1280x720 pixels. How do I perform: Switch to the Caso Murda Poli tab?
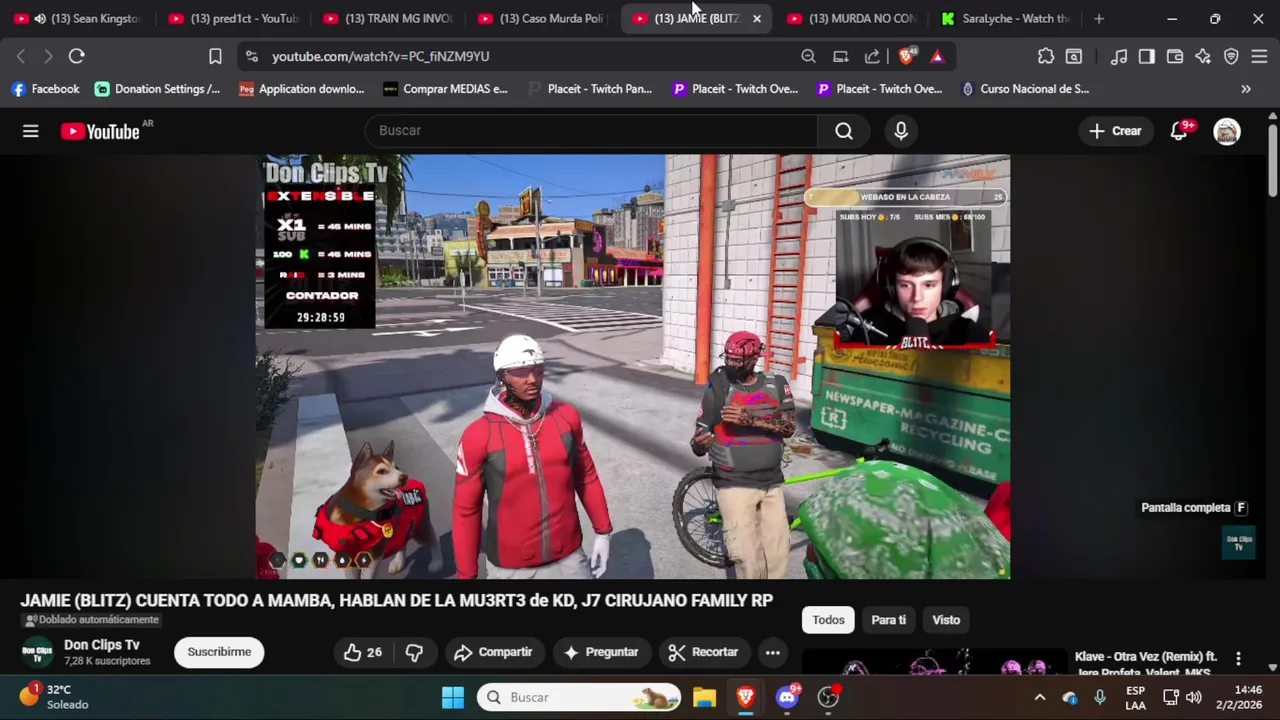click(542, 18)
